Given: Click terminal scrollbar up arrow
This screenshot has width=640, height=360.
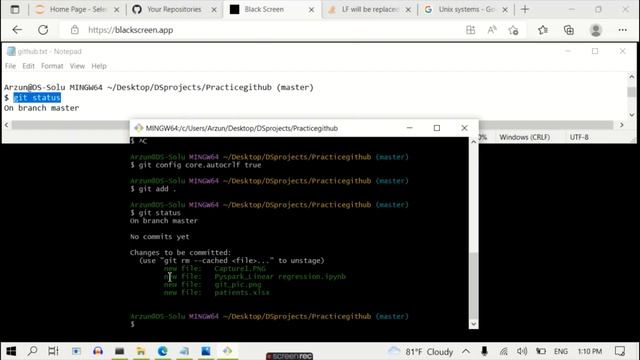Looking at the screenshot, I should click(x=473, y=142).
